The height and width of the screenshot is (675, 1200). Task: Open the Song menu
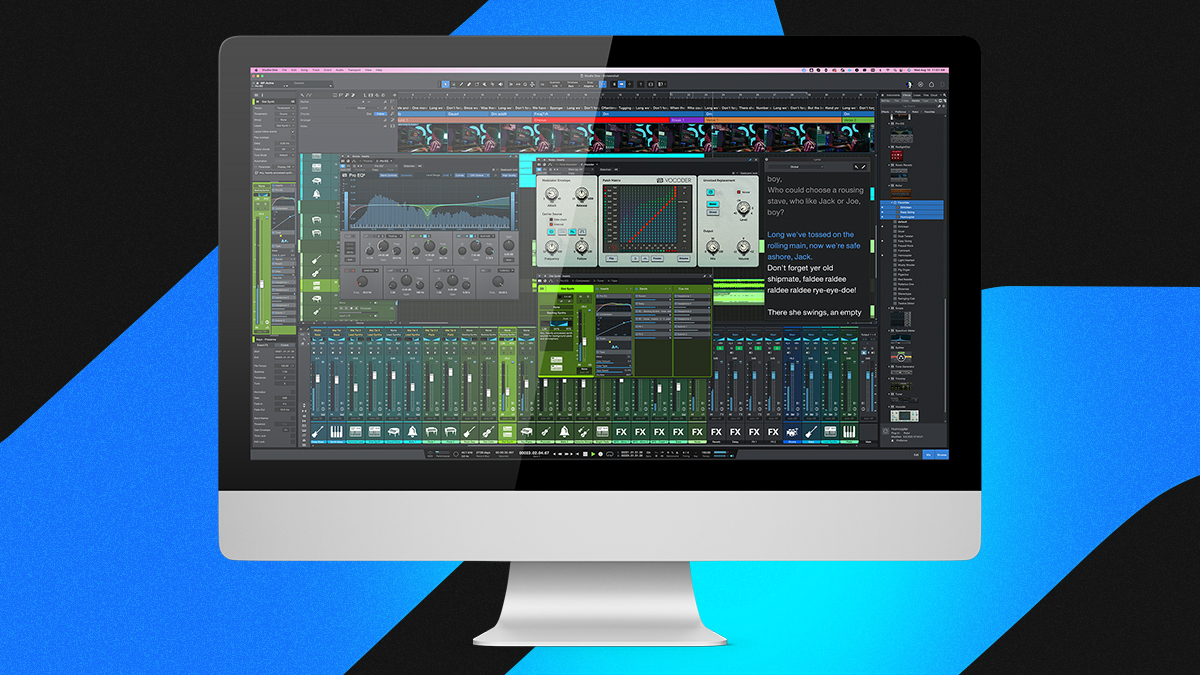[305, 70]
